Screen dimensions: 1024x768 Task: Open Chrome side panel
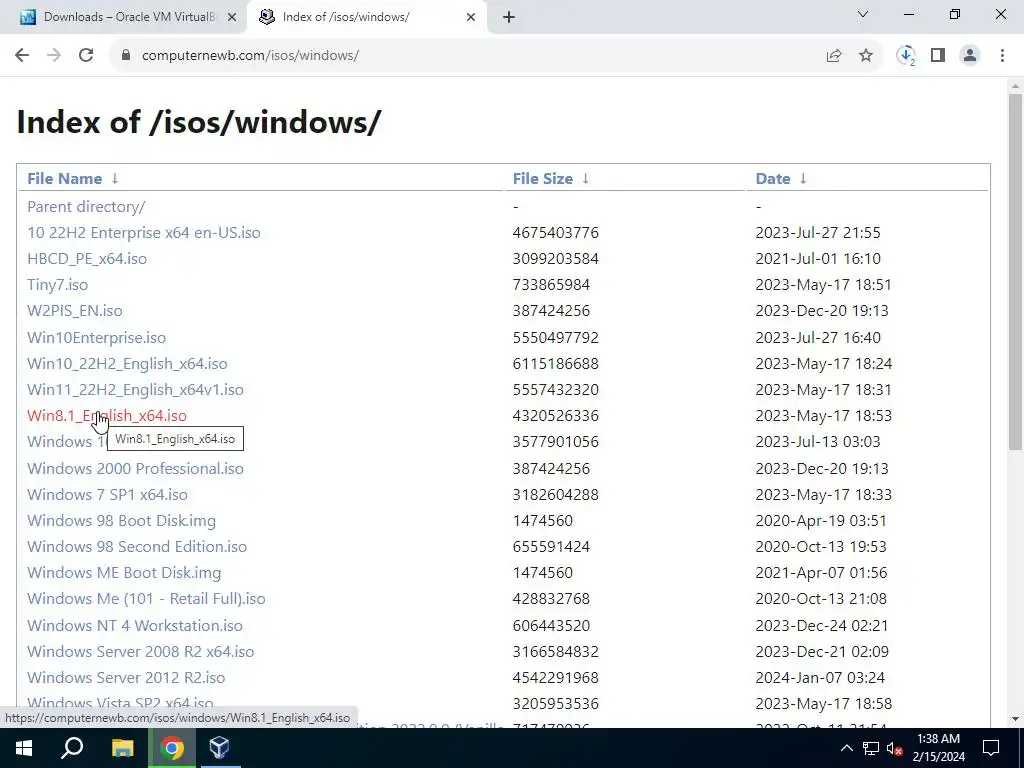pos(938,56)
